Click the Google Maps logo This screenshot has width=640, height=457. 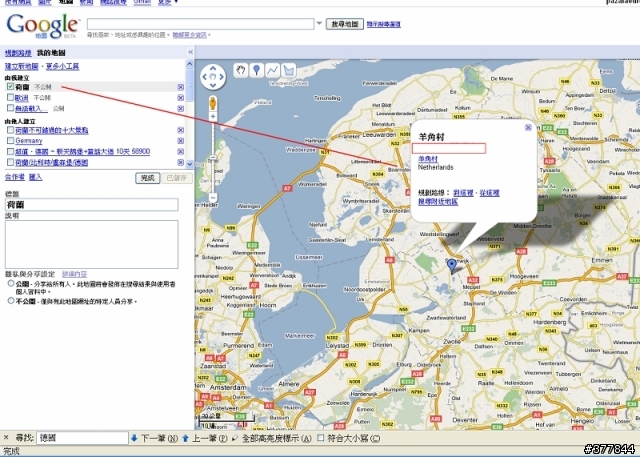coord(42,26)
